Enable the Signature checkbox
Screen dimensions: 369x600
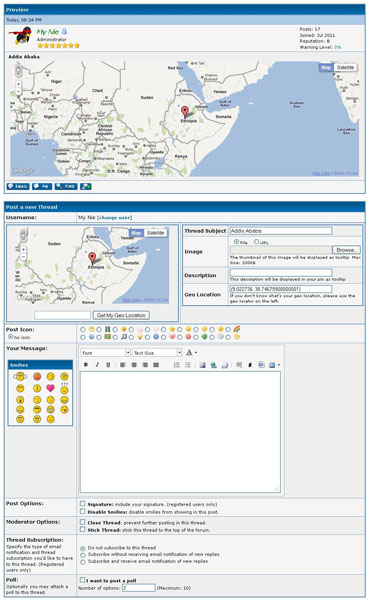point(82,504)
